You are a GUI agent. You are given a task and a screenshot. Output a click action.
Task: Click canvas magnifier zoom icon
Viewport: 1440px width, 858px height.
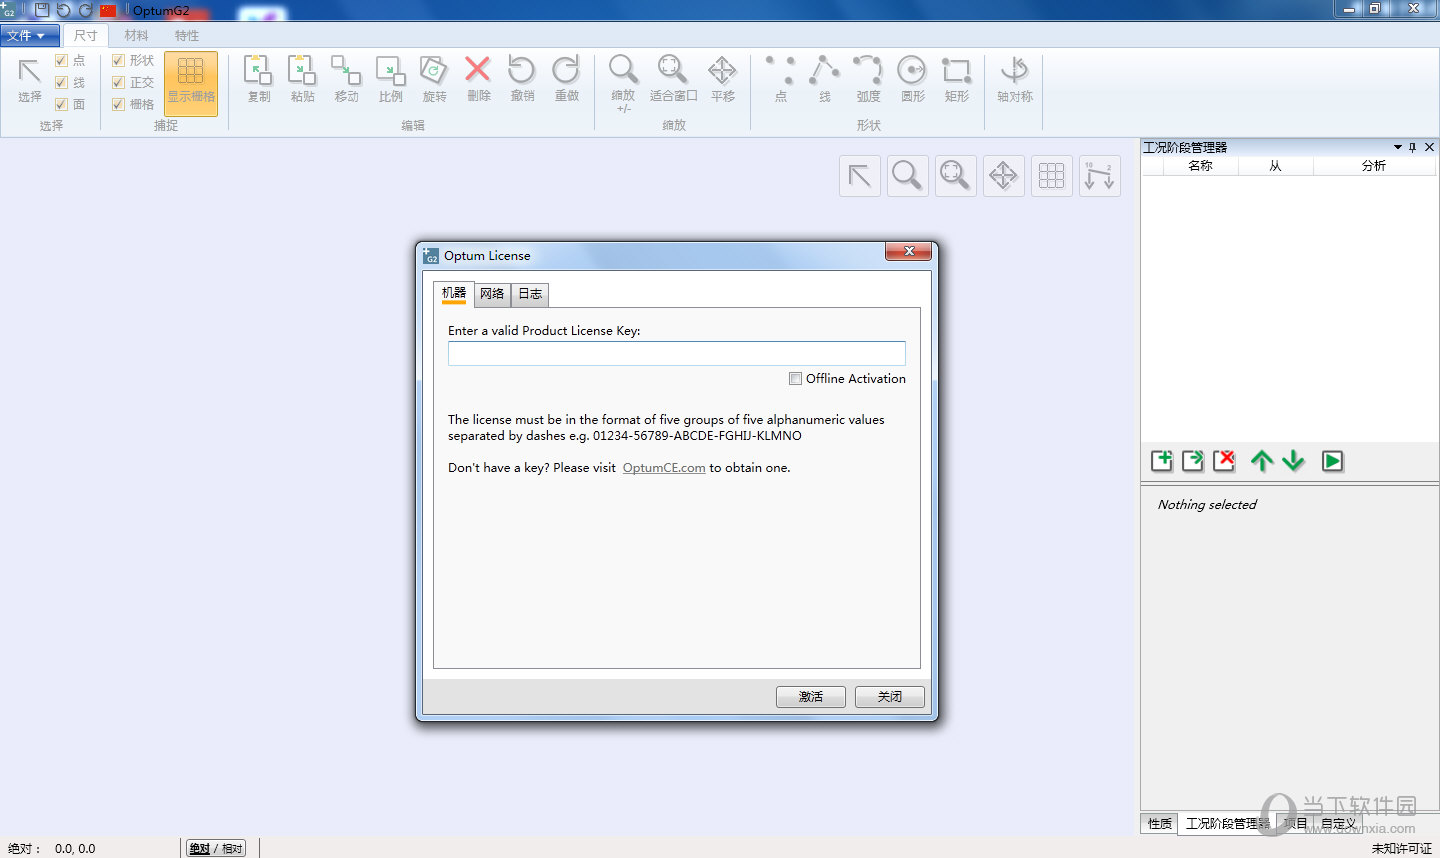click(x=908, y=176)
